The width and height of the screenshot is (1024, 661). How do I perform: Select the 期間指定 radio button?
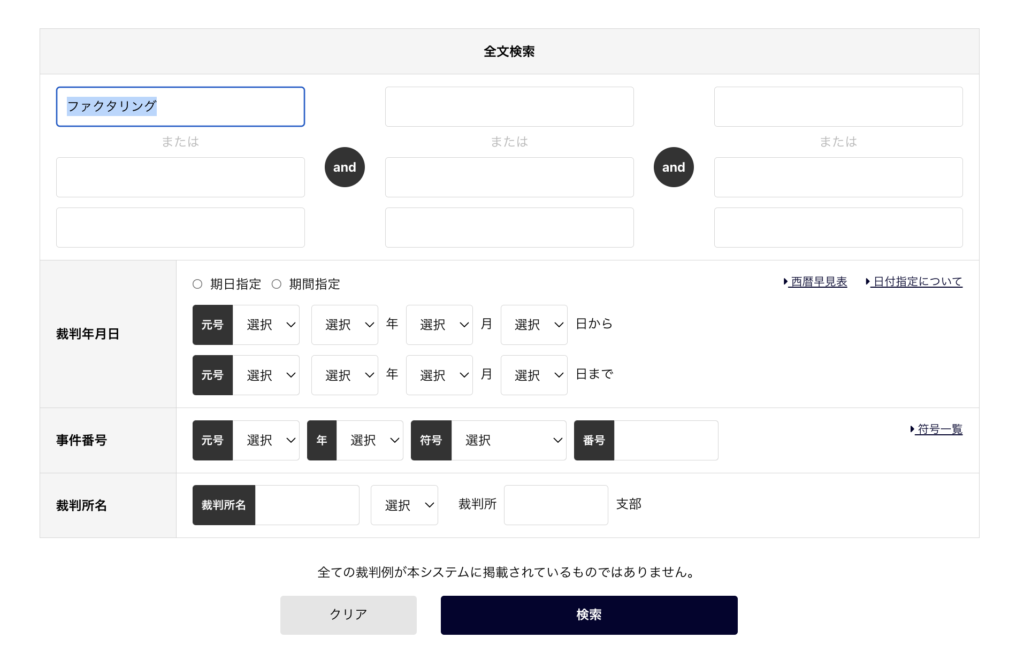276,284
